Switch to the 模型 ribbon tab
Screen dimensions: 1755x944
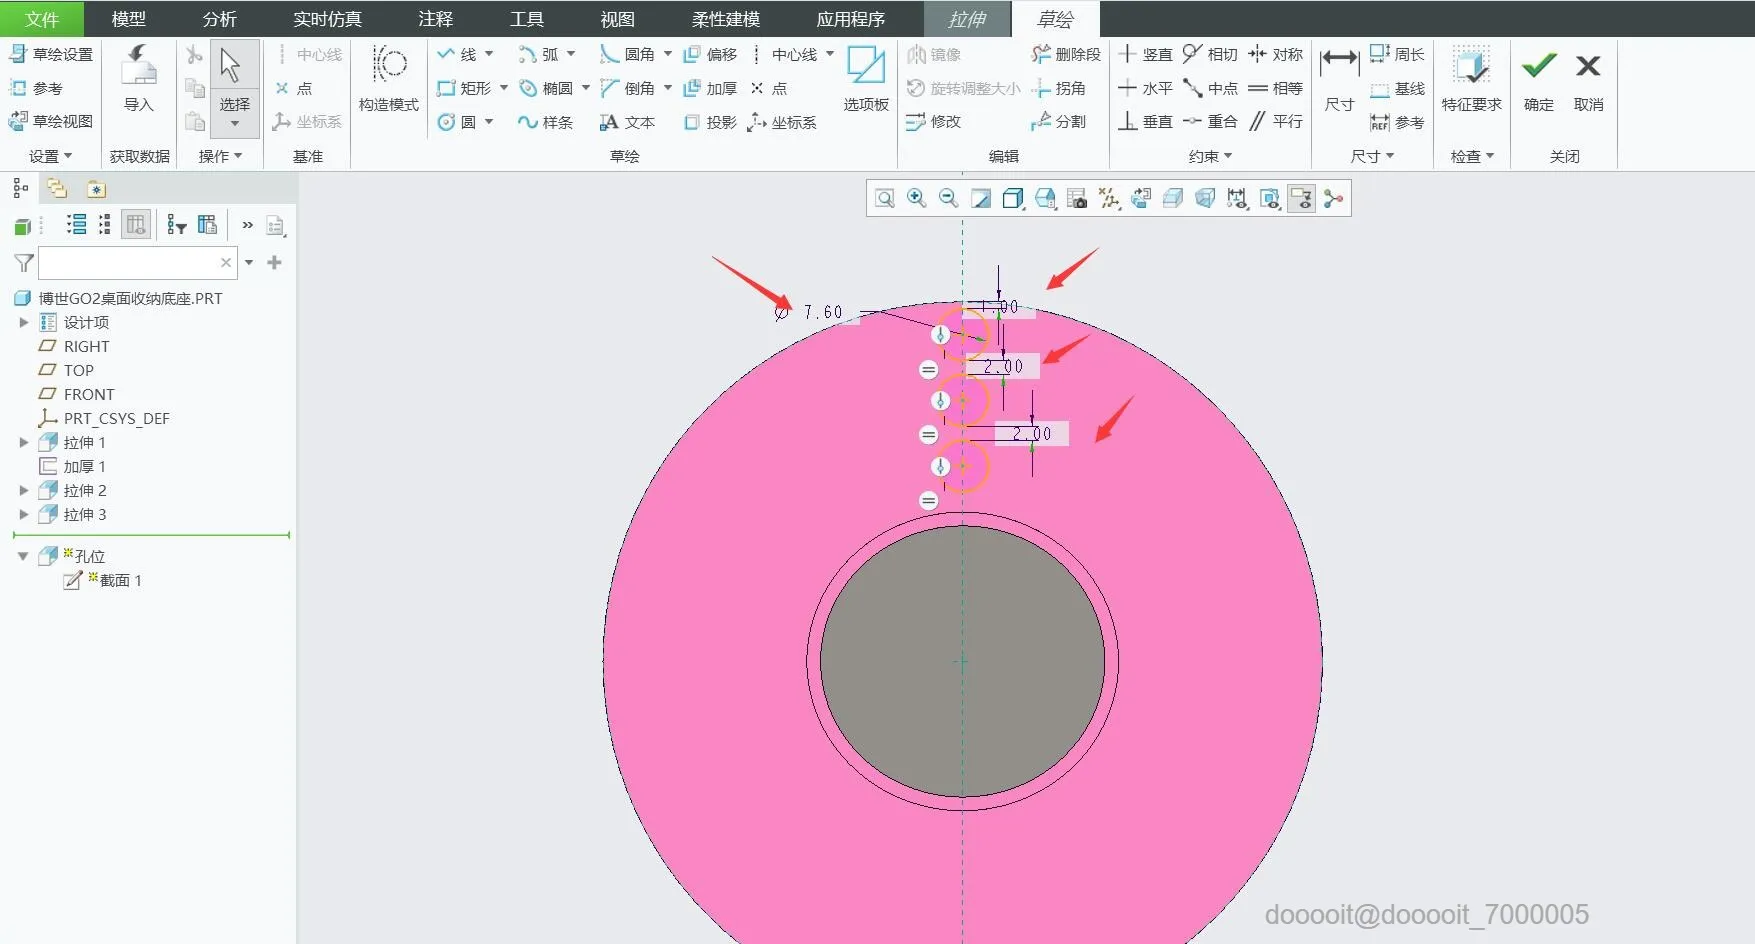[128, 19]
